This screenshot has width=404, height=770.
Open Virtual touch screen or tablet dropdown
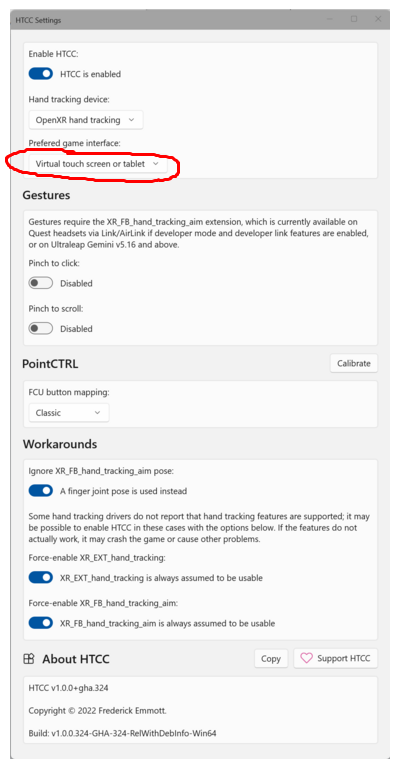pos(98,164)
